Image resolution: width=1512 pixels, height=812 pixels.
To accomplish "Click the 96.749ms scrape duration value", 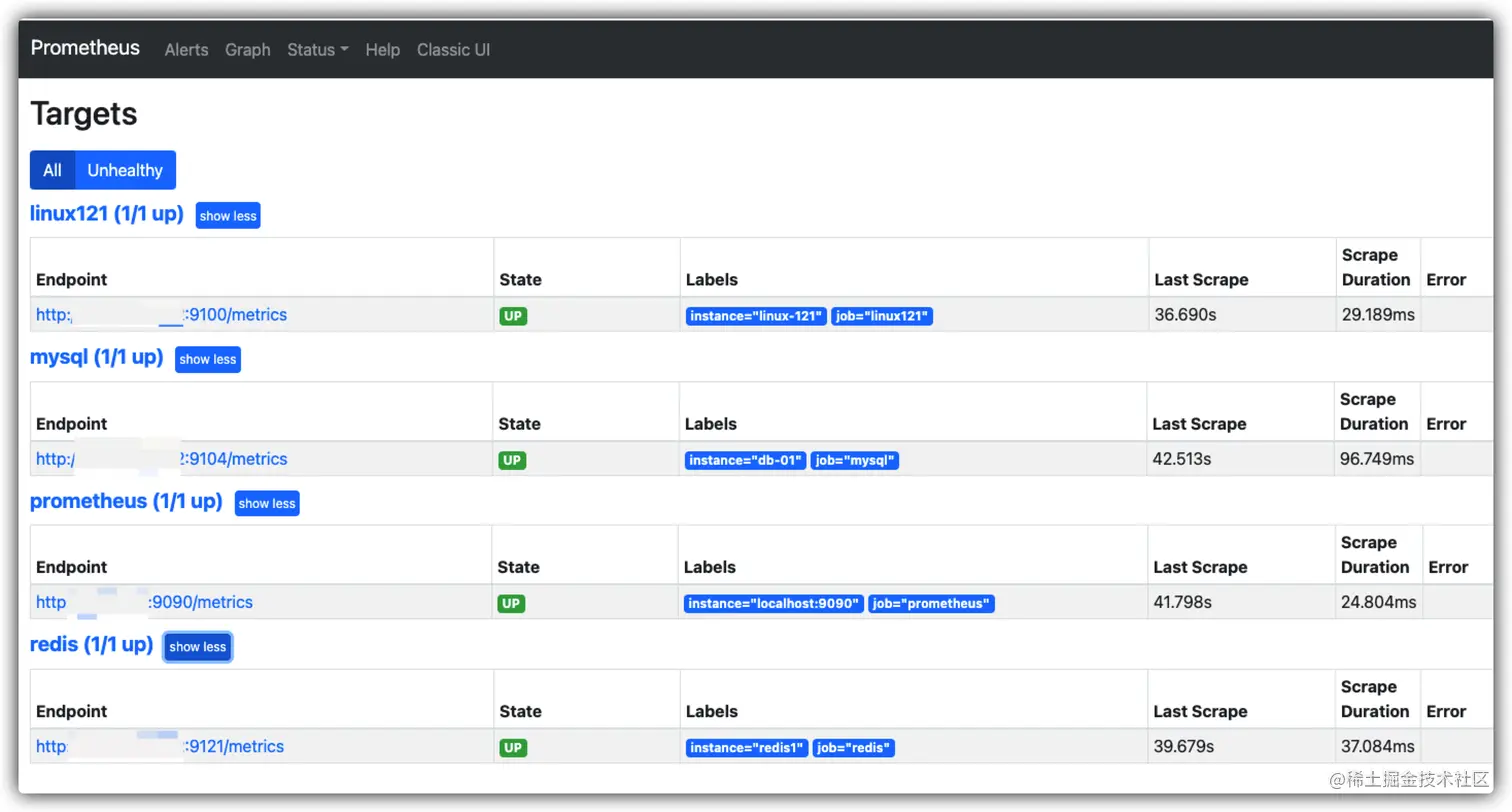I will (1377, 459).
